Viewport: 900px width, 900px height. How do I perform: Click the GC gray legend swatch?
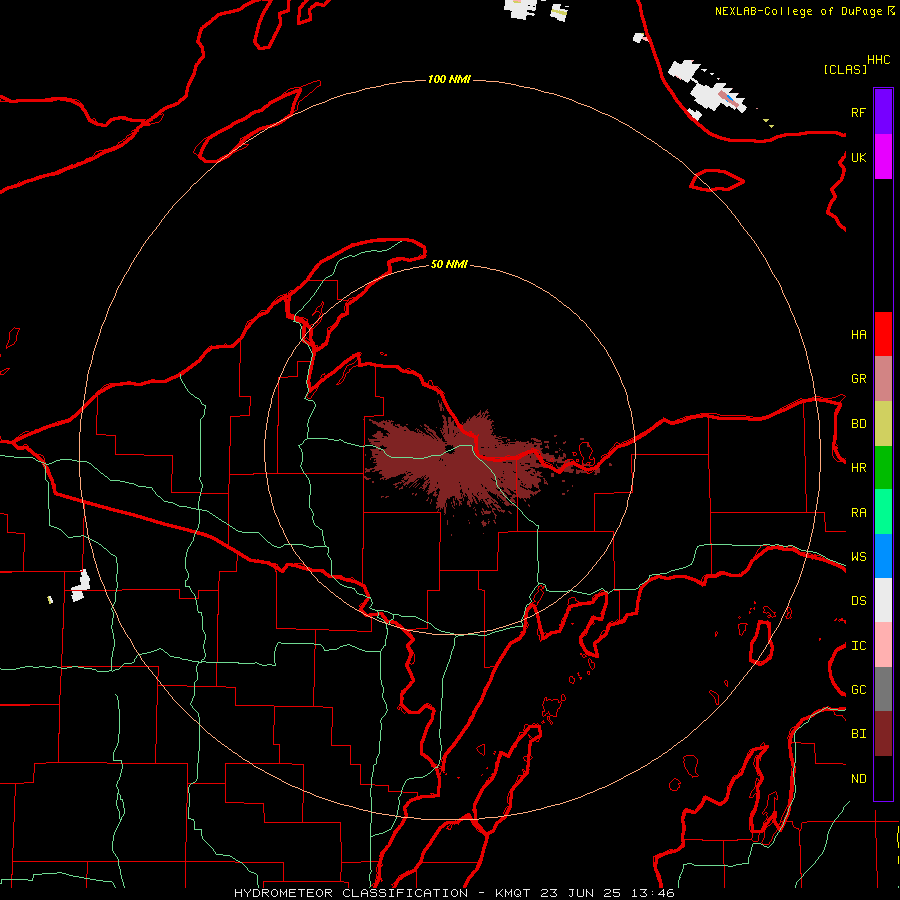pos(883,689)
